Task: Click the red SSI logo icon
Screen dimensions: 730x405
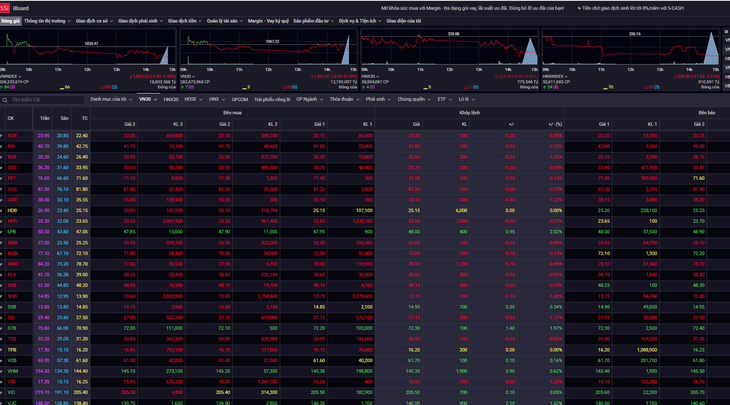Action: (5, 8)
